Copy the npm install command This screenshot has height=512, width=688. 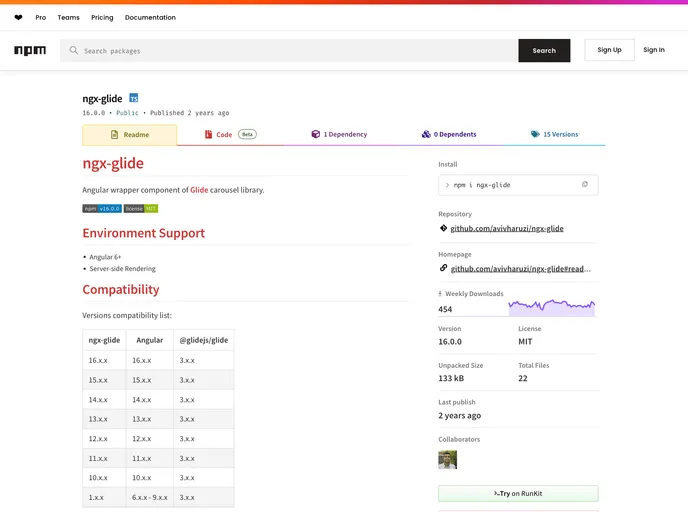(584, 185)
